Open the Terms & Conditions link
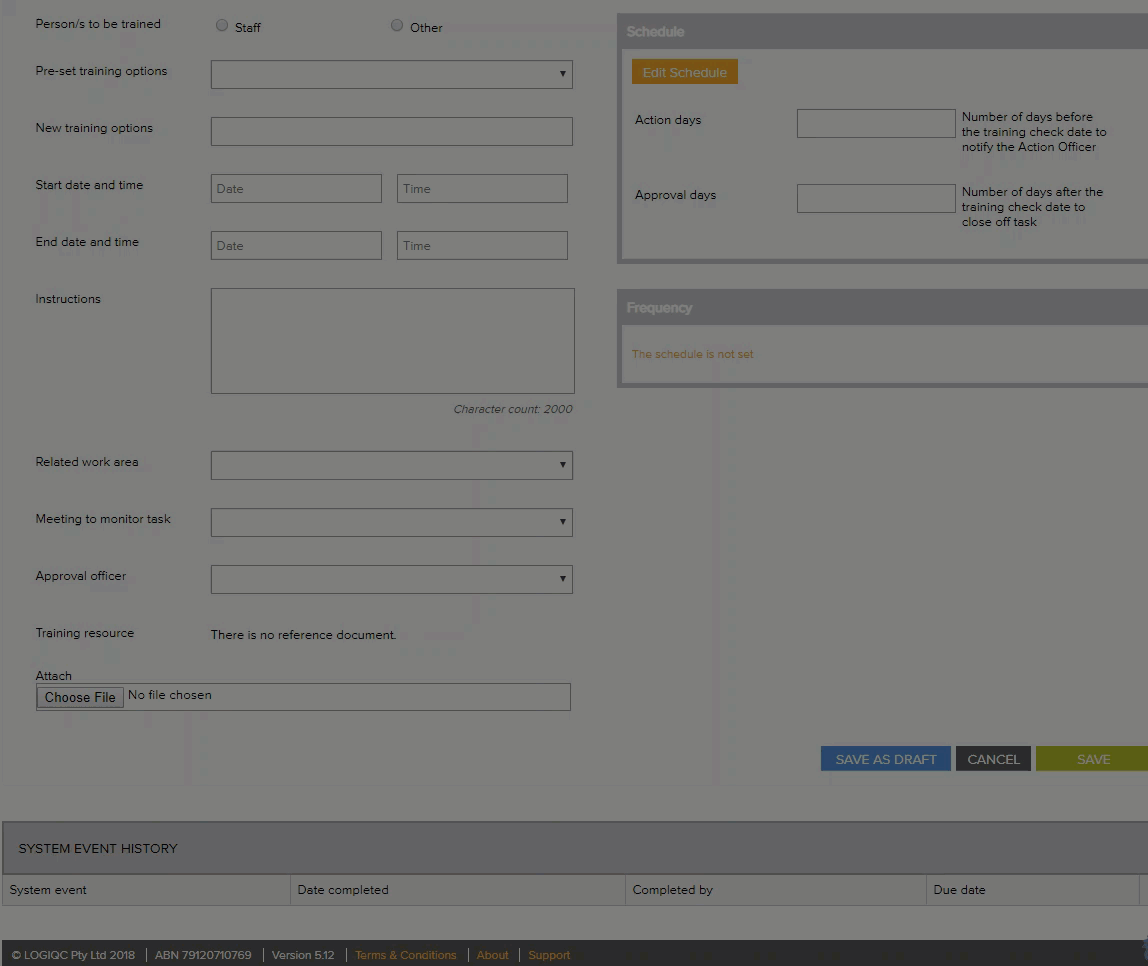1148x966 pixels. click(x=405, y=955)
